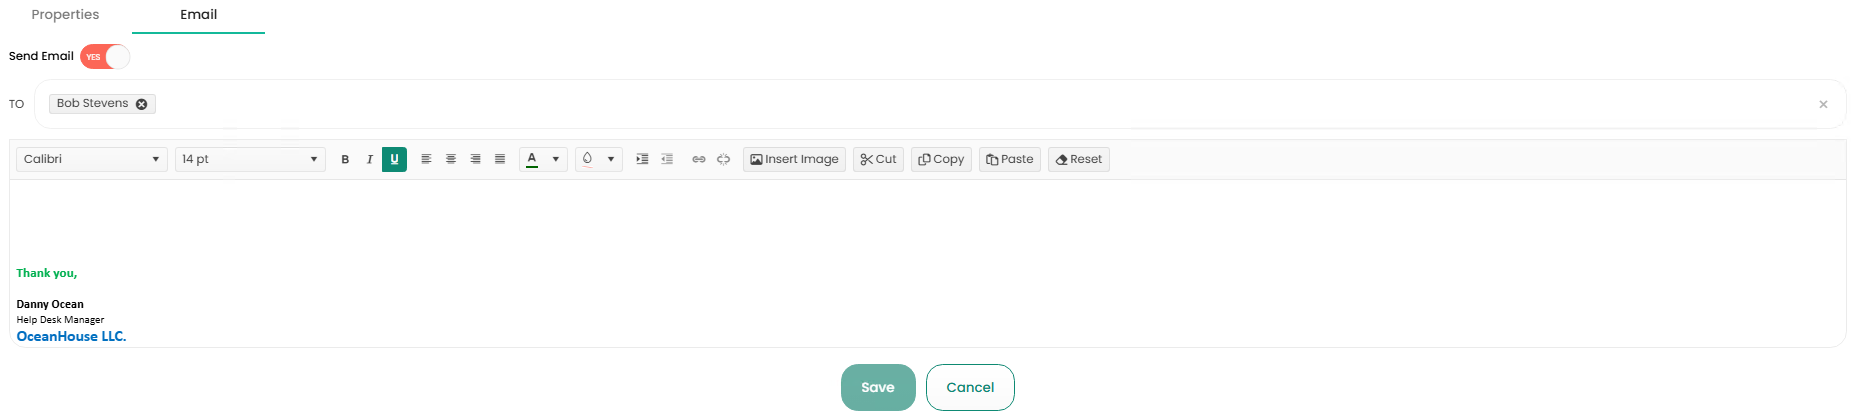Screen dimensions: 1871x415
Task: Center align the text
Action: click(x=451, y=160)
